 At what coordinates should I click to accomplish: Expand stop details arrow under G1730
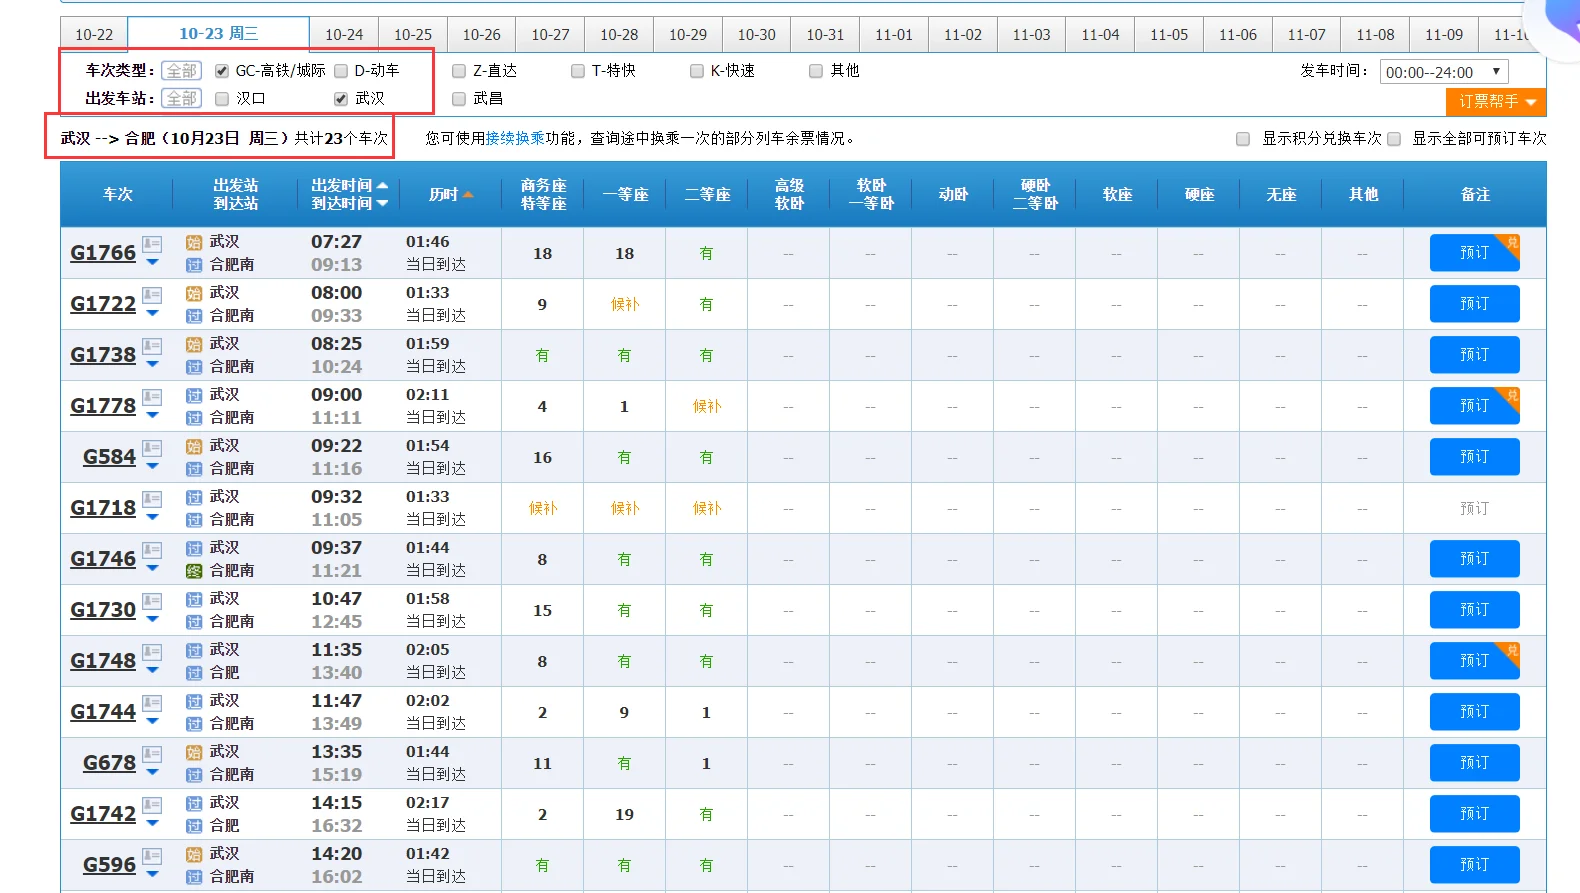[152, 620]
